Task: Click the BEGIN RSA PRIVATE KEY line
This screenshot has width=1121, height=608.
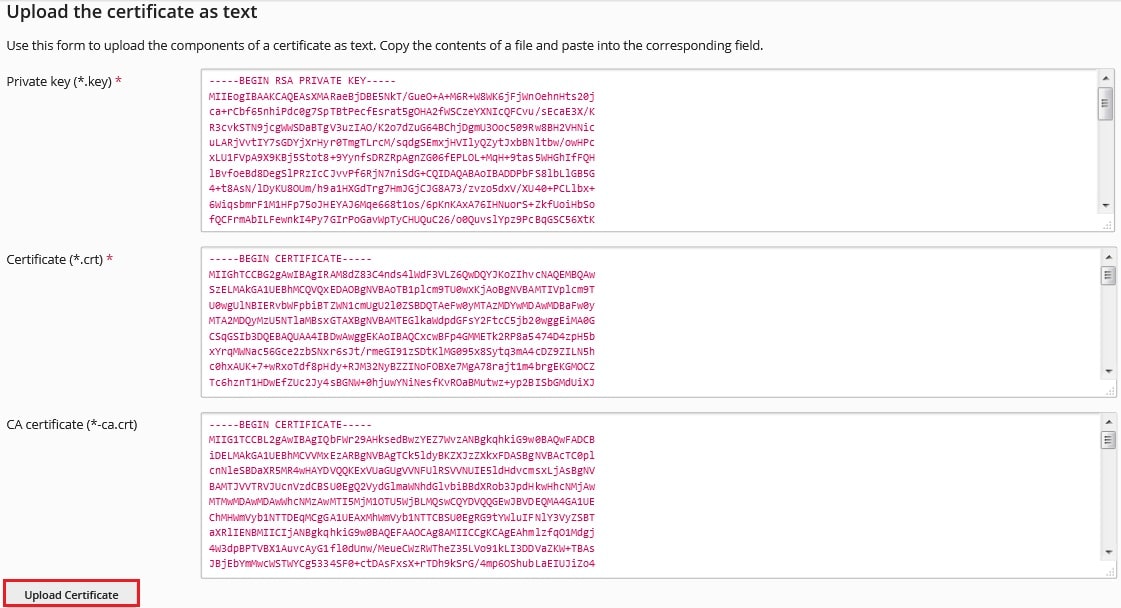Action: click(x=302, y=81)
